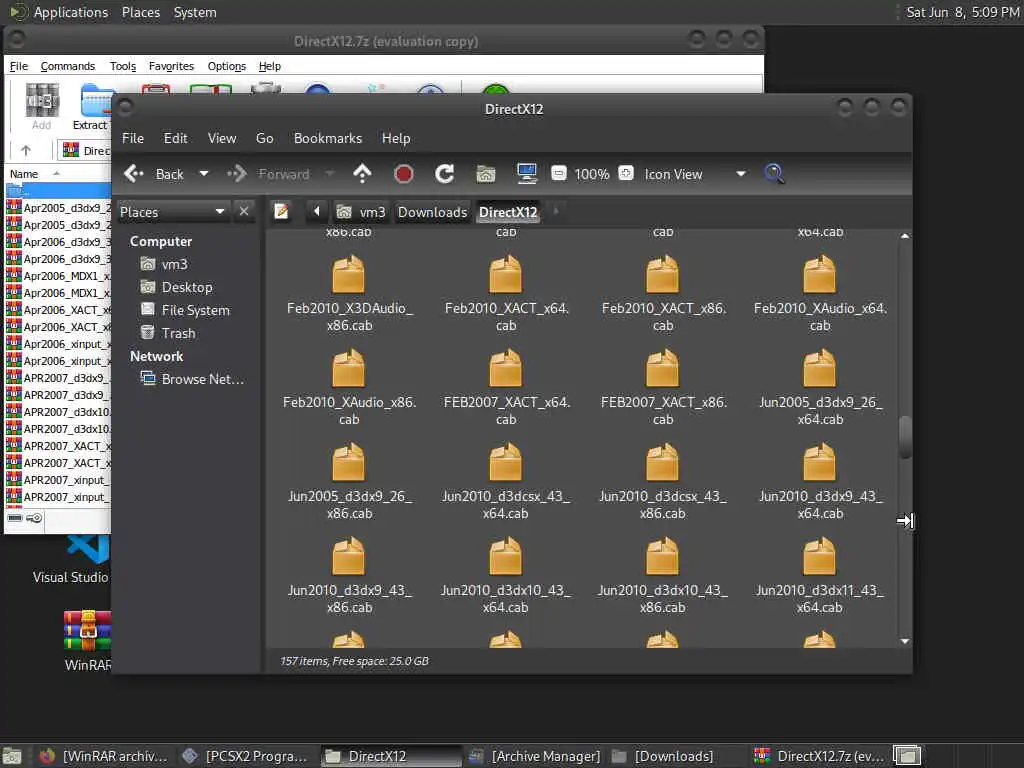Select Jun2010_d3dx11_43_x64.cab file icon

click(820, 556)
